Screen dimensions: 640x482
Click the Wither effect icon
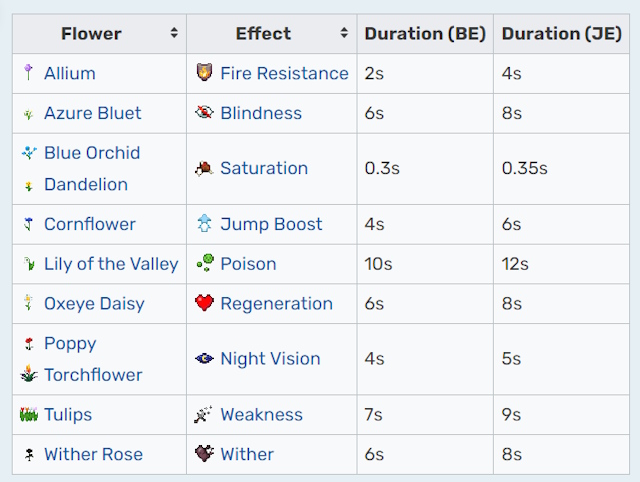tap(204, 453)
